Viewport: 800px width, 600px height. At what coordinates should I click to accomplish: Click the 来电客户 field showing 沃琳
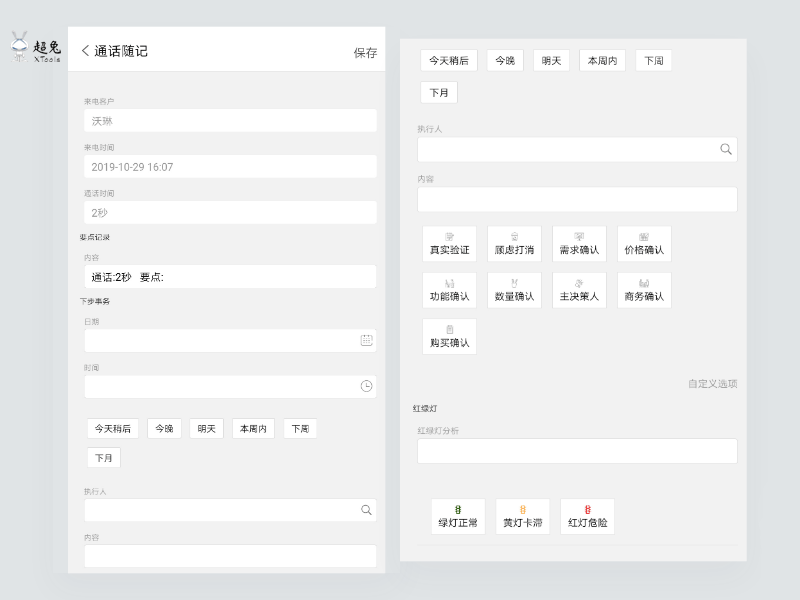(230, 121)
